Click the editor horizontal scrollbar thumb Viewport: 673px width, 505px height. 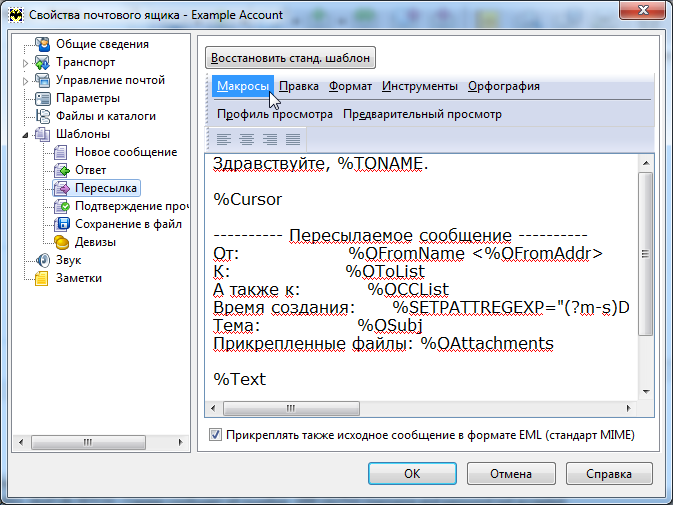coord(291,408)
